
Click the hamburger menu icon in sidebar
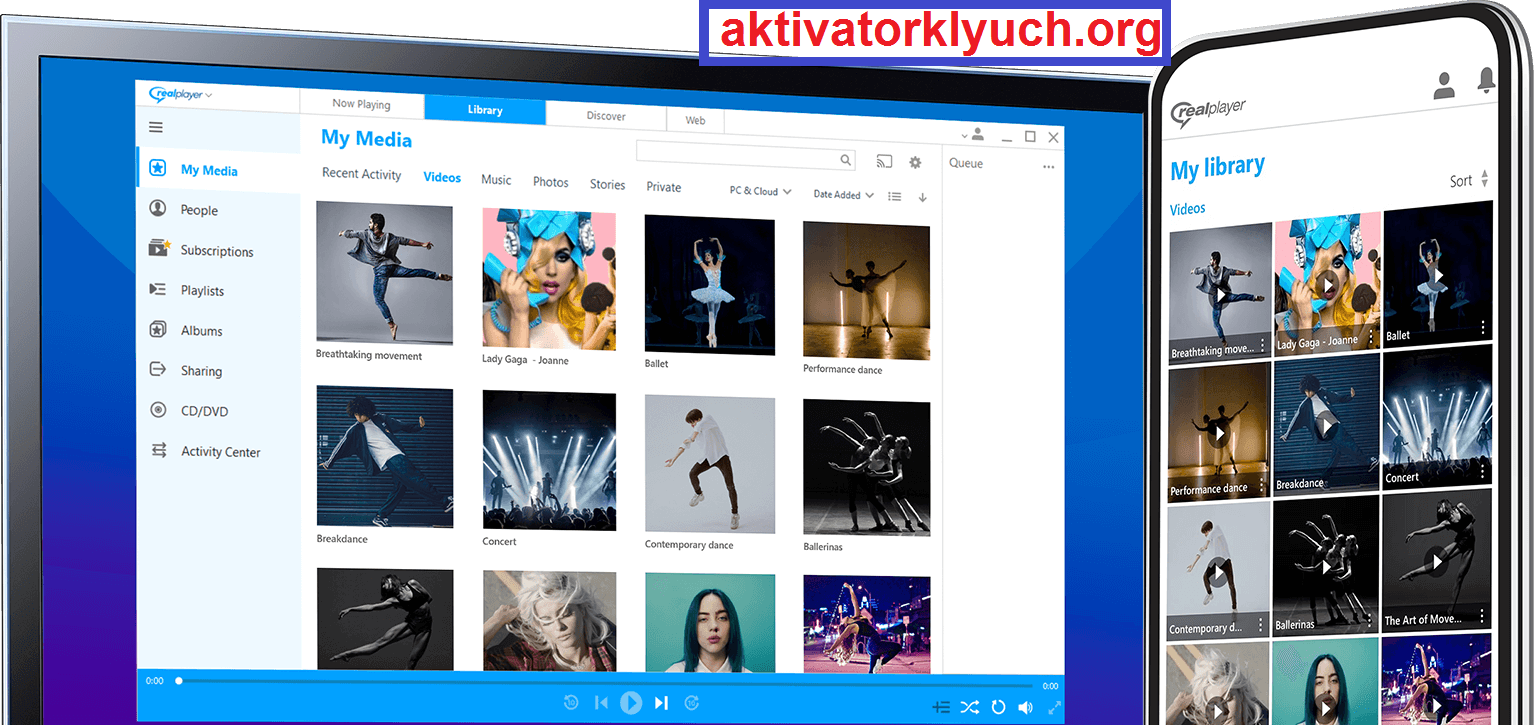click(155, 127)
